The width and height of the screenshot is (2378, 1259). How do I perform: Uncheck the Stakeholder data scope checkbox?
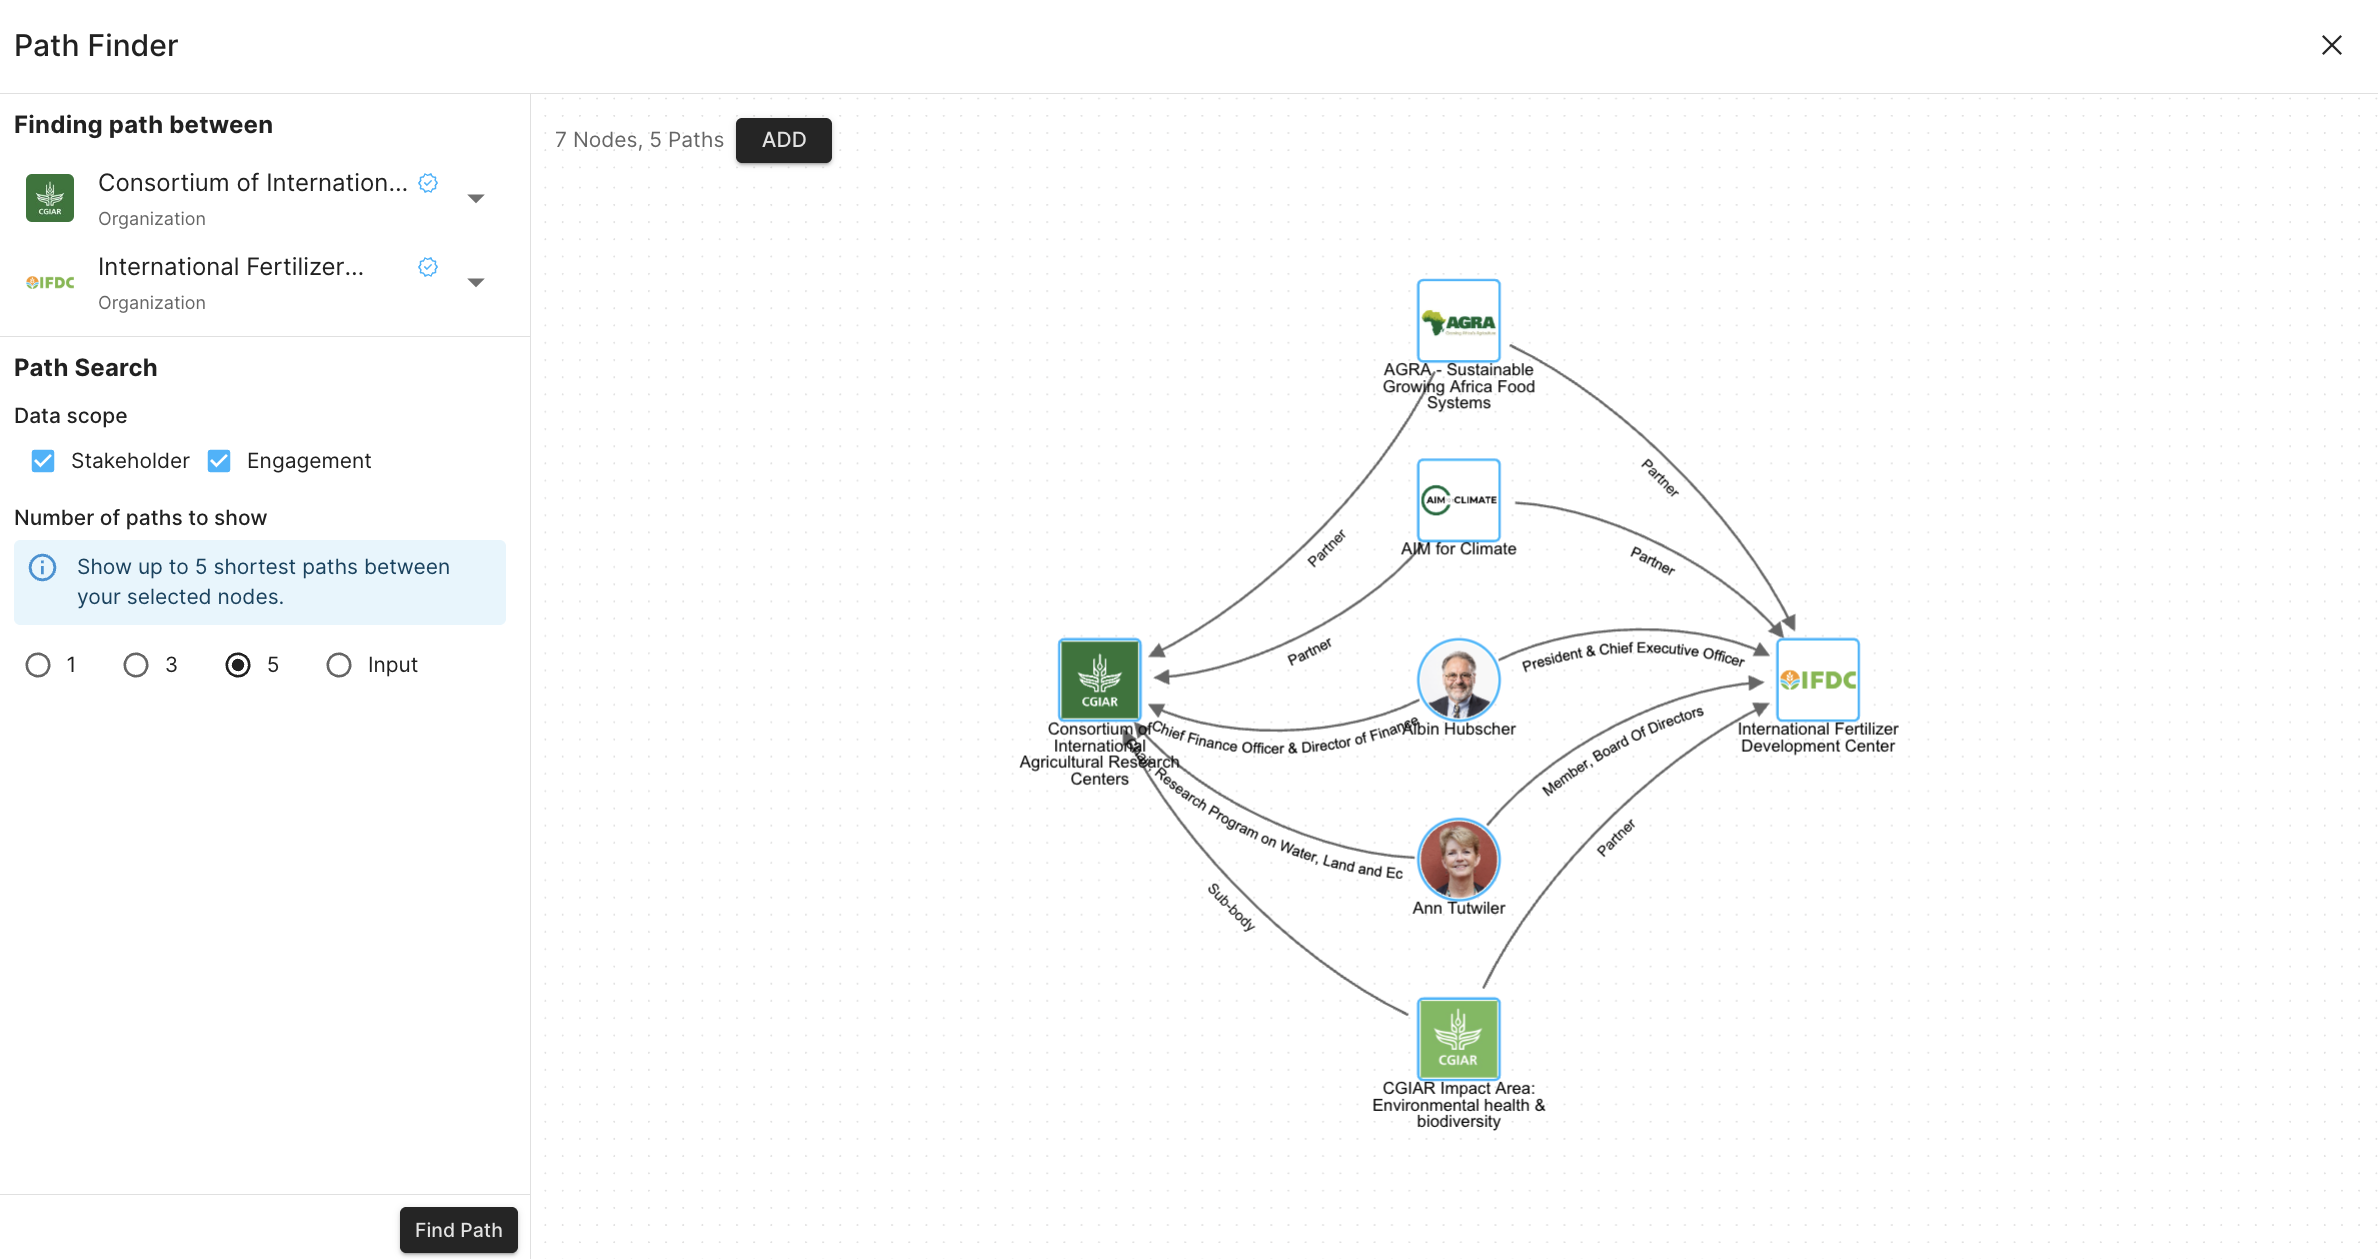[x=43, y=461]
